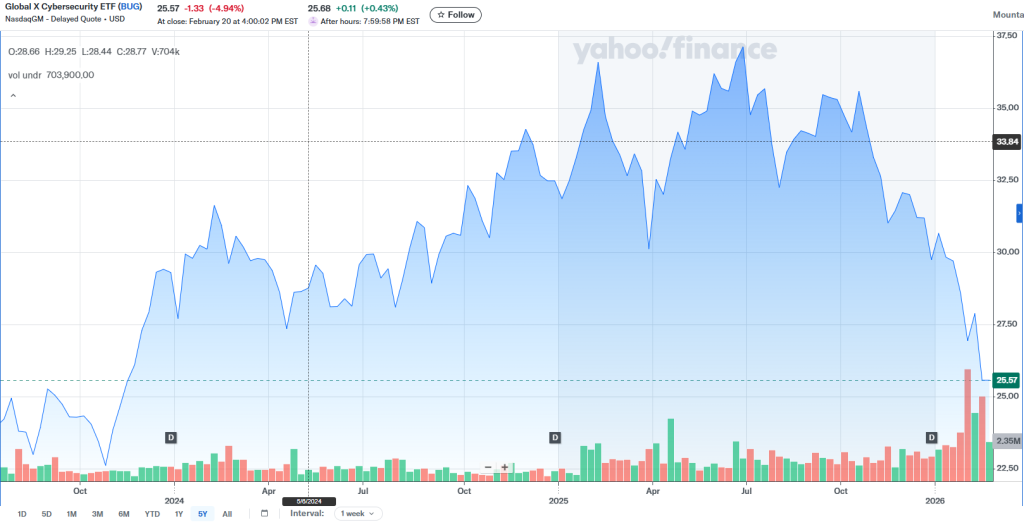The image size is (1024, 525).
Task: Click the L:28.44 low value
Action: [95, 52]
